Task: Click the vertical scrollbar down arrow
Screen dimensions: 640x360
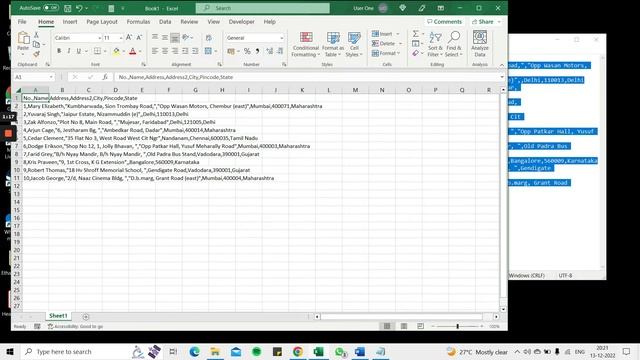Action: click(503, 309)
